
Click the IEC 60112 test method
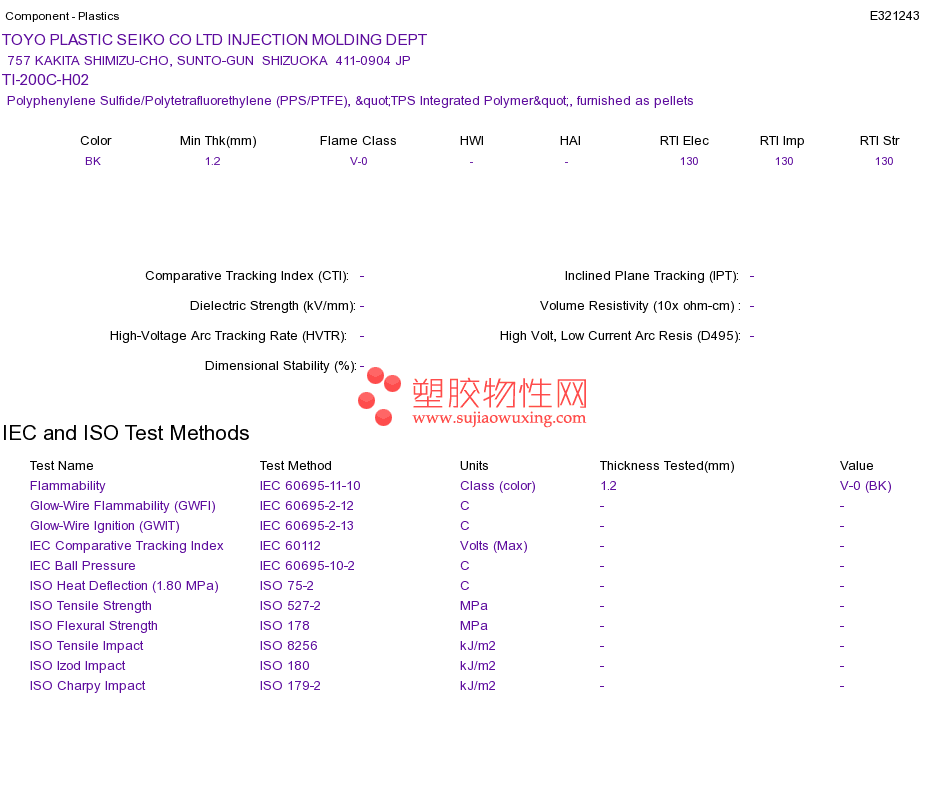coord(290,545)
